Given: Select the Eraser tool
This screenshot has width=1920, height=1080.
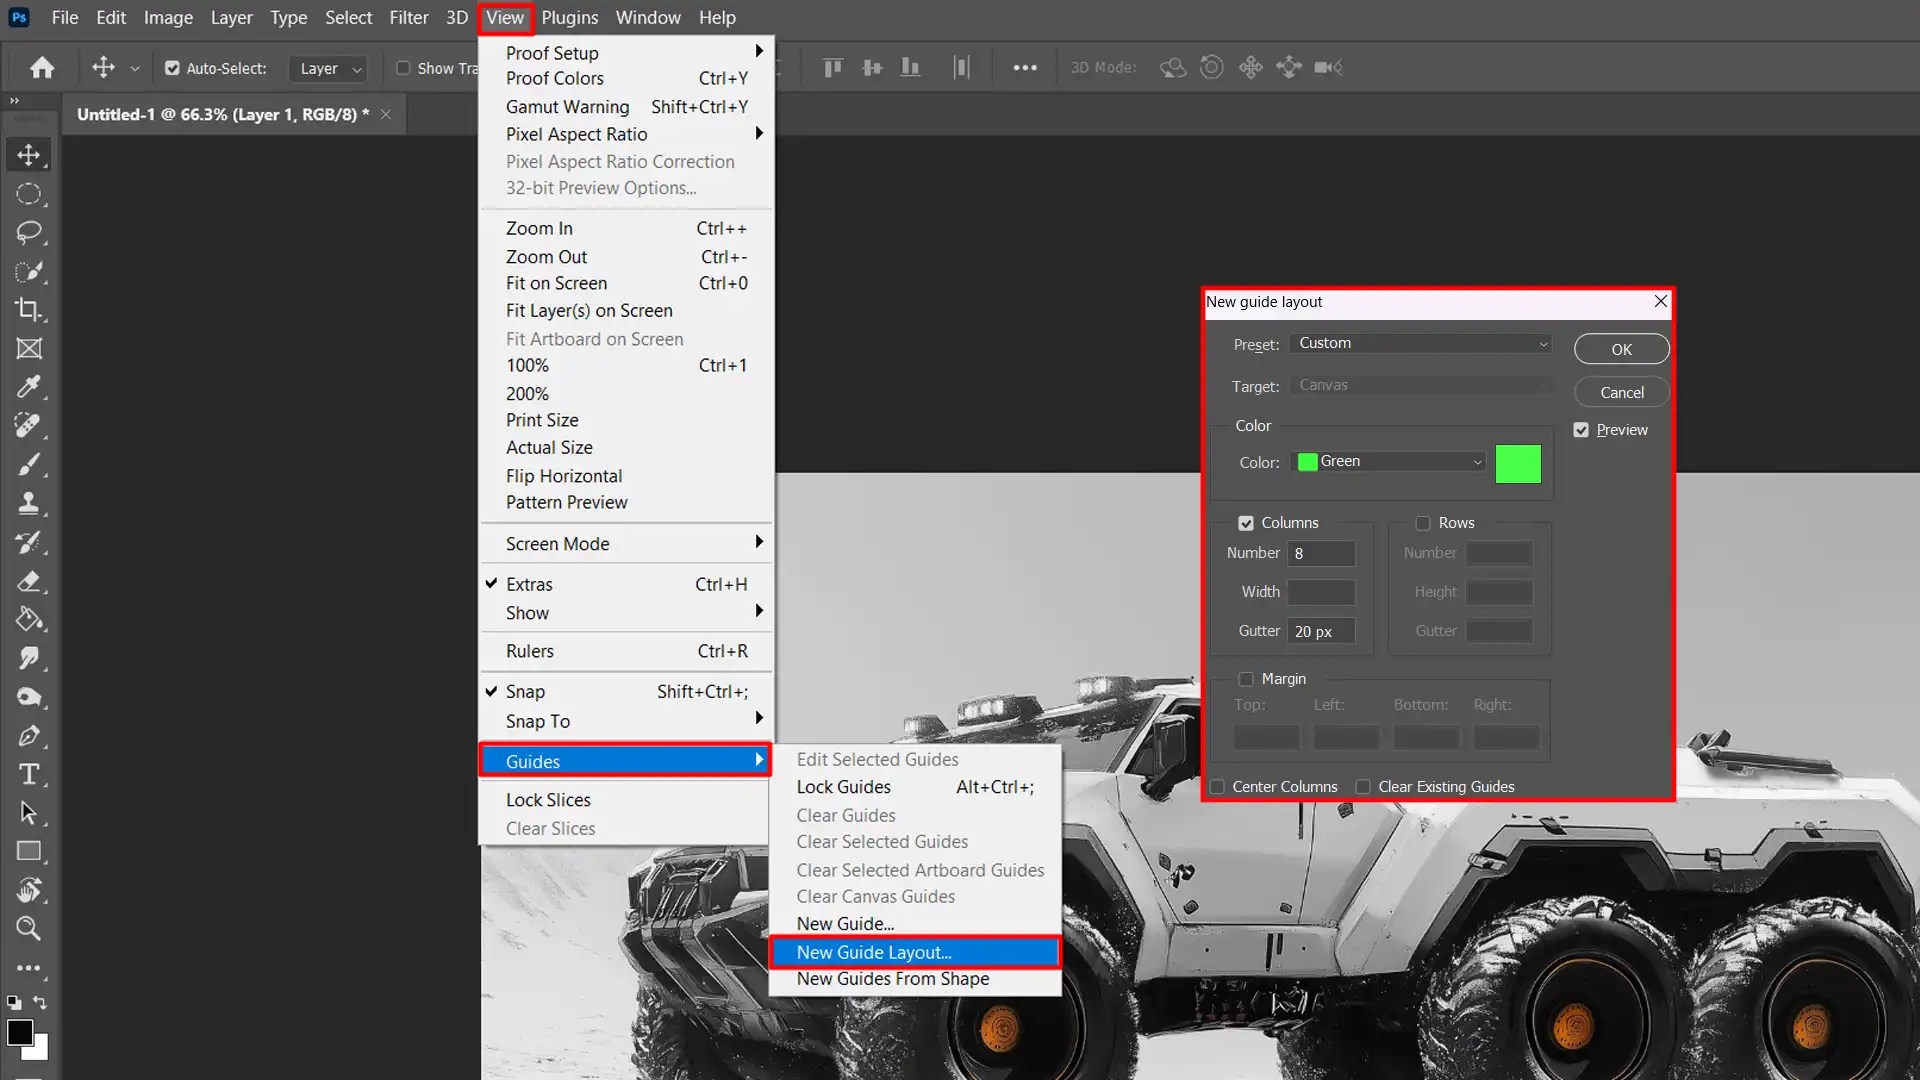Looking at the screenshot, I should [28, 581].
